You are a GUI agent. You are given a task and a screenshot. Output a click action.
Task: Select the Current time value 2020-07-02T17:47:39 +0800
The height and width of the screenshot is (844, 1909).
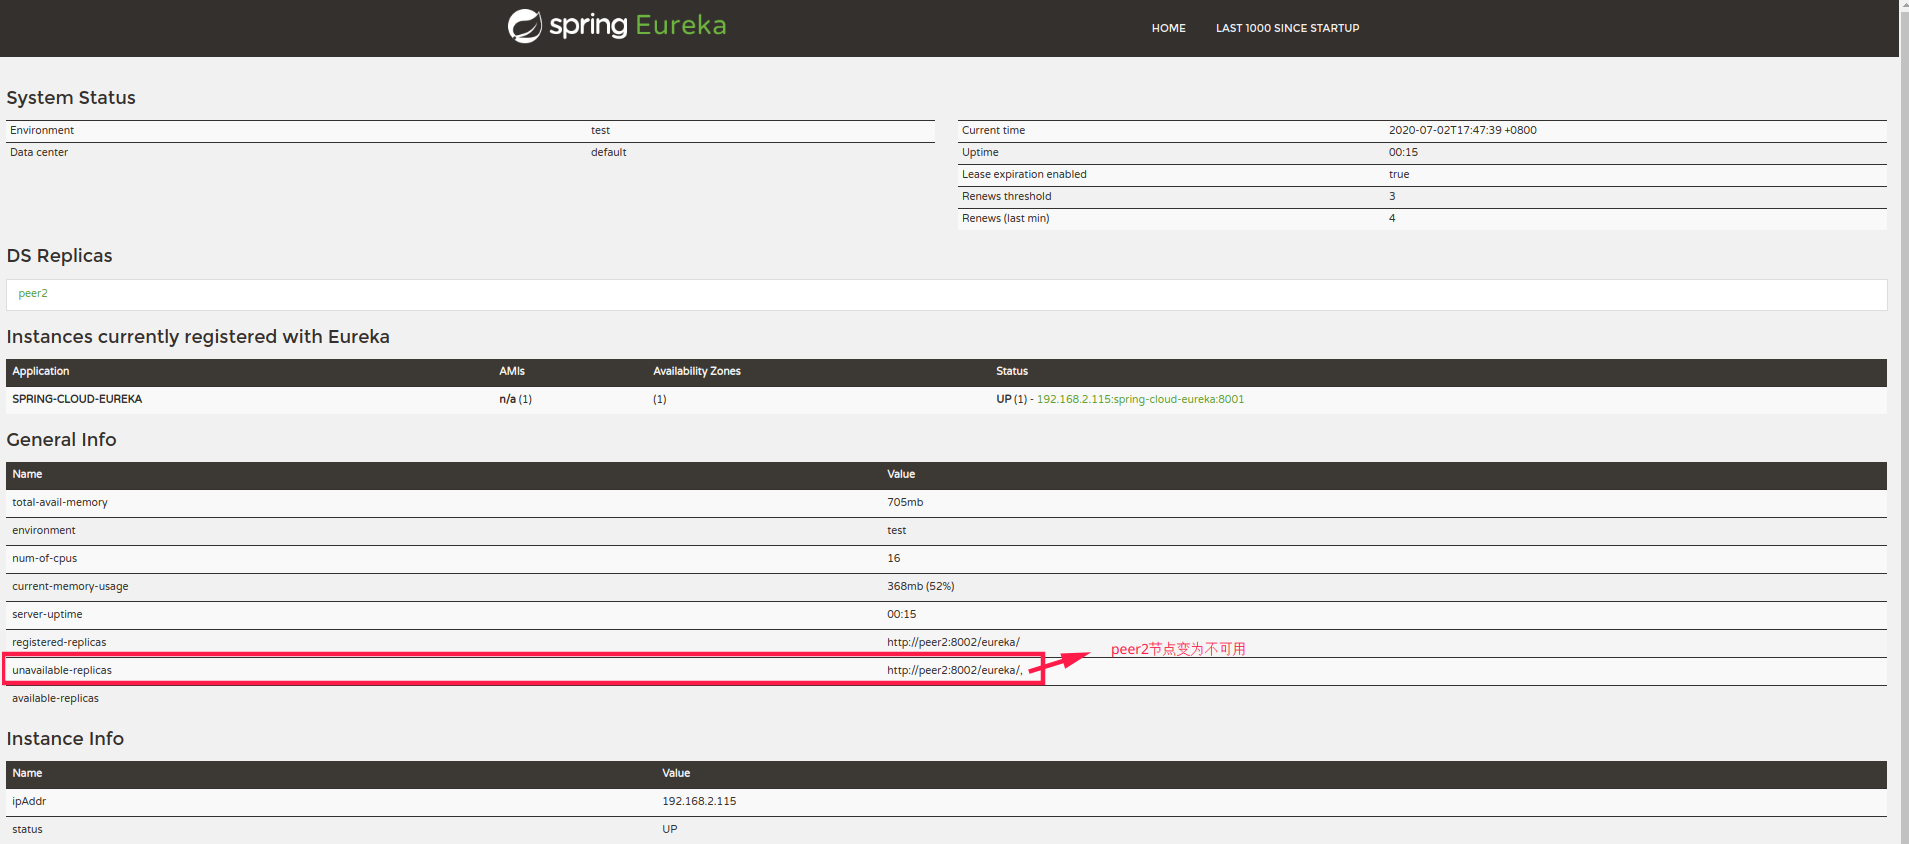(x=1462, y=130)
